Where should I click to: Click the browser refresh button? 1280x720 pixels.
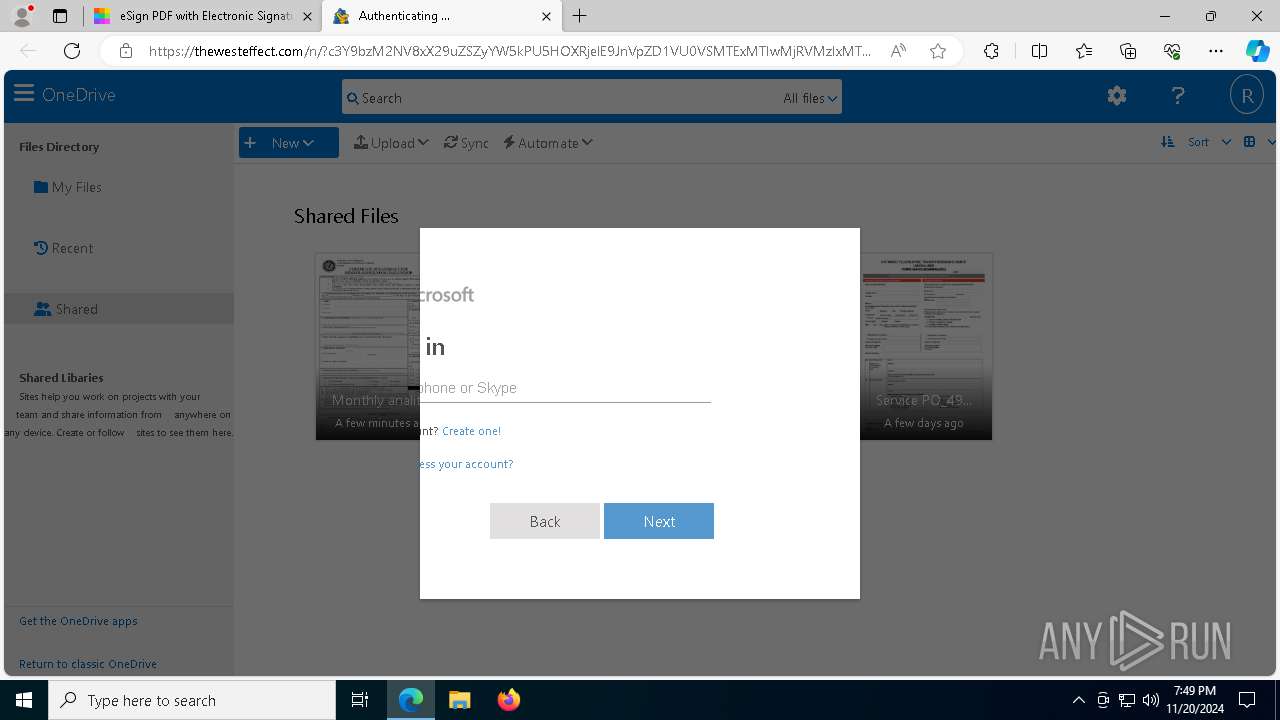tap(72, 51)
